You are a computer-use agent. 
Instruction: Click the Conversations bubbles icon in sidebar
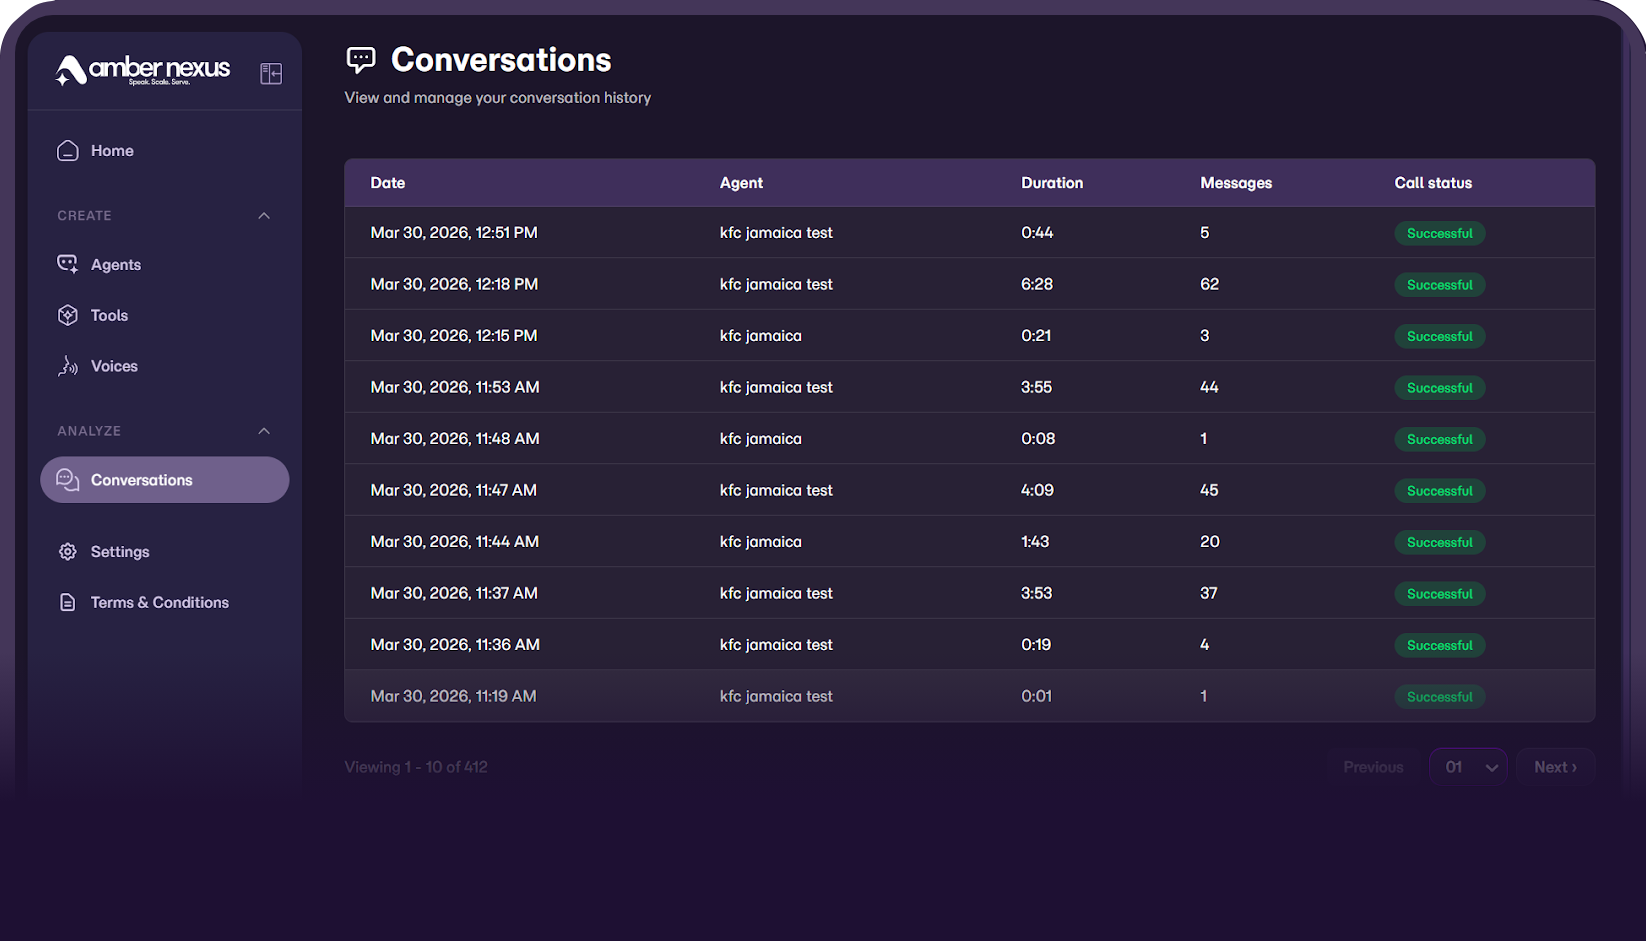(x=68, y=480)
